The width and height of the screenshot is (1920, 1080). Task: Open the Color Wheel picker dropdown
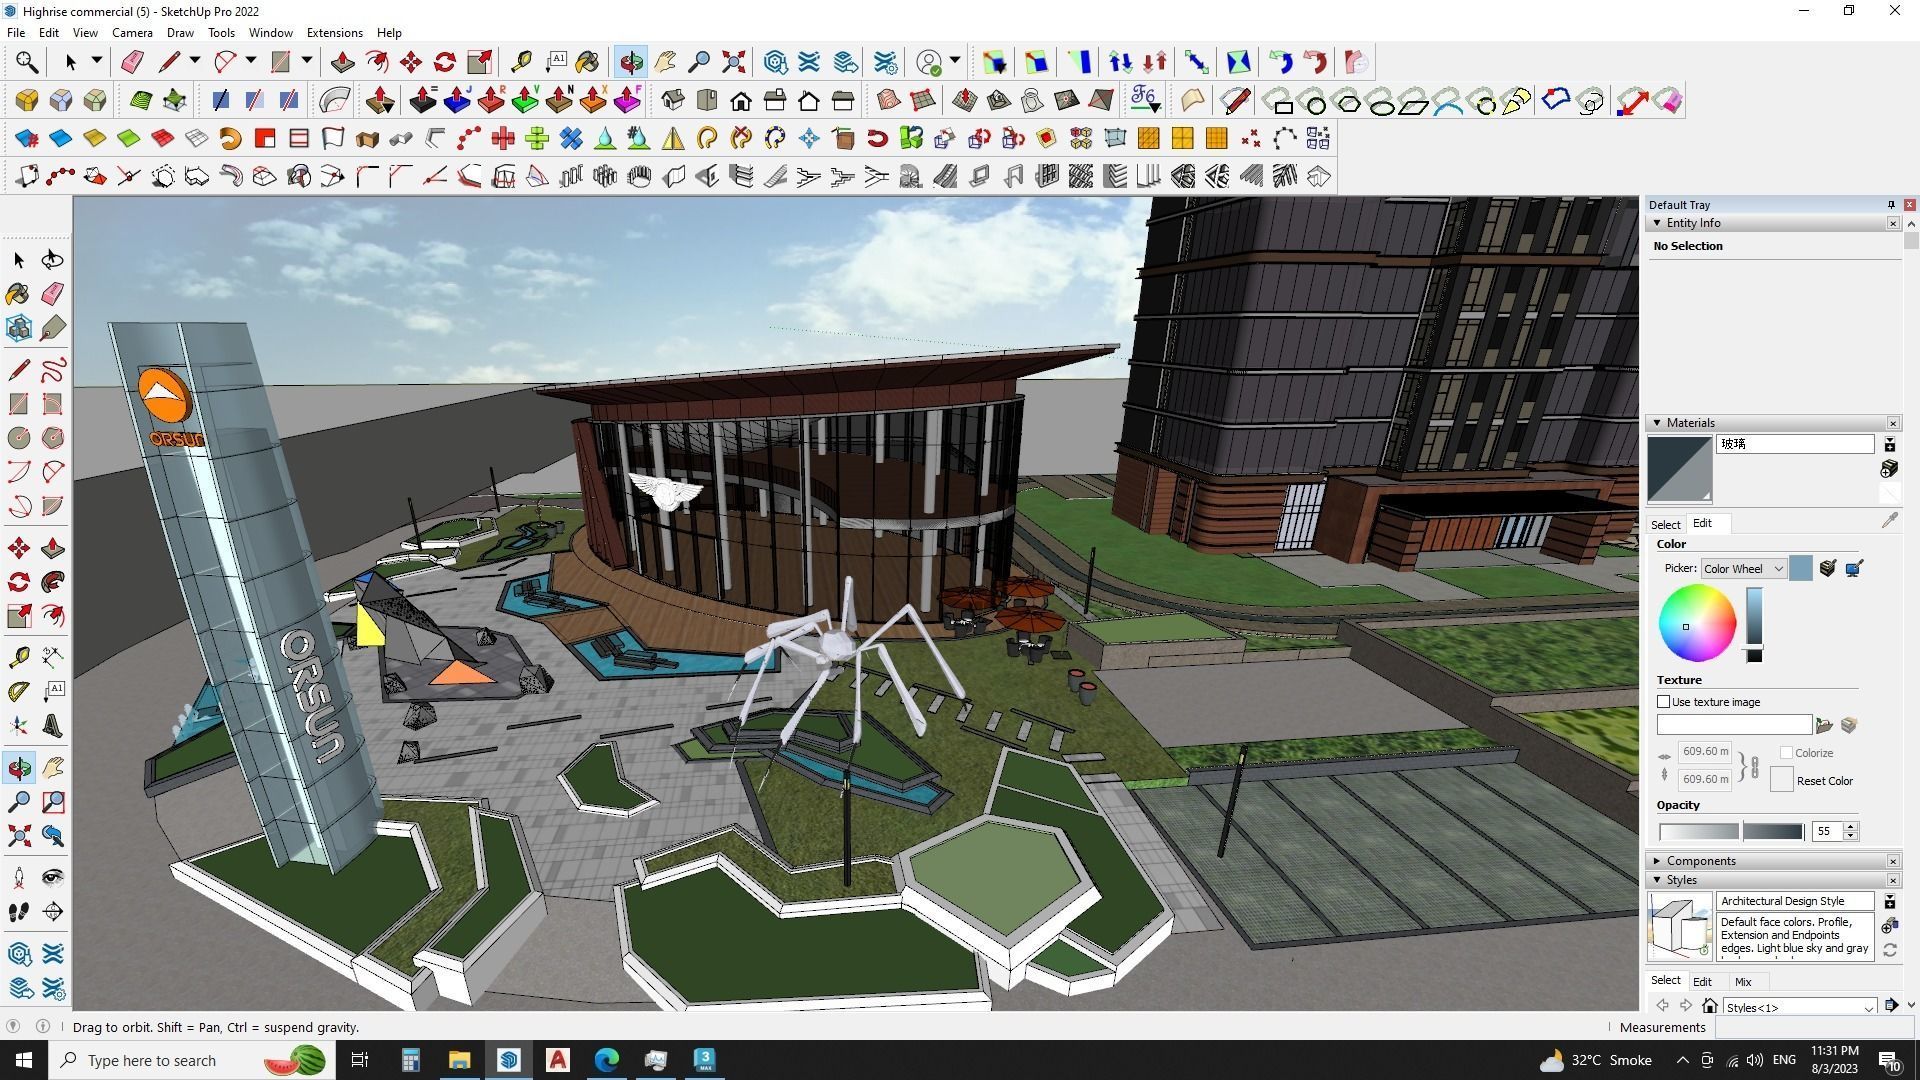pyautogui.click(x=1743, y=569)
